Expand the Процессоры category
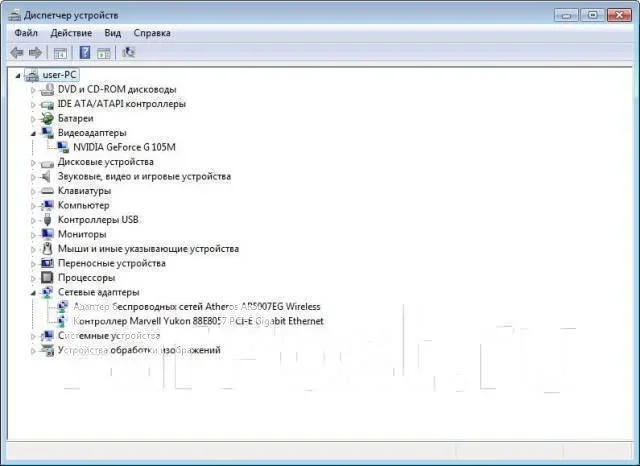640x466 pixels. (33, 278)
